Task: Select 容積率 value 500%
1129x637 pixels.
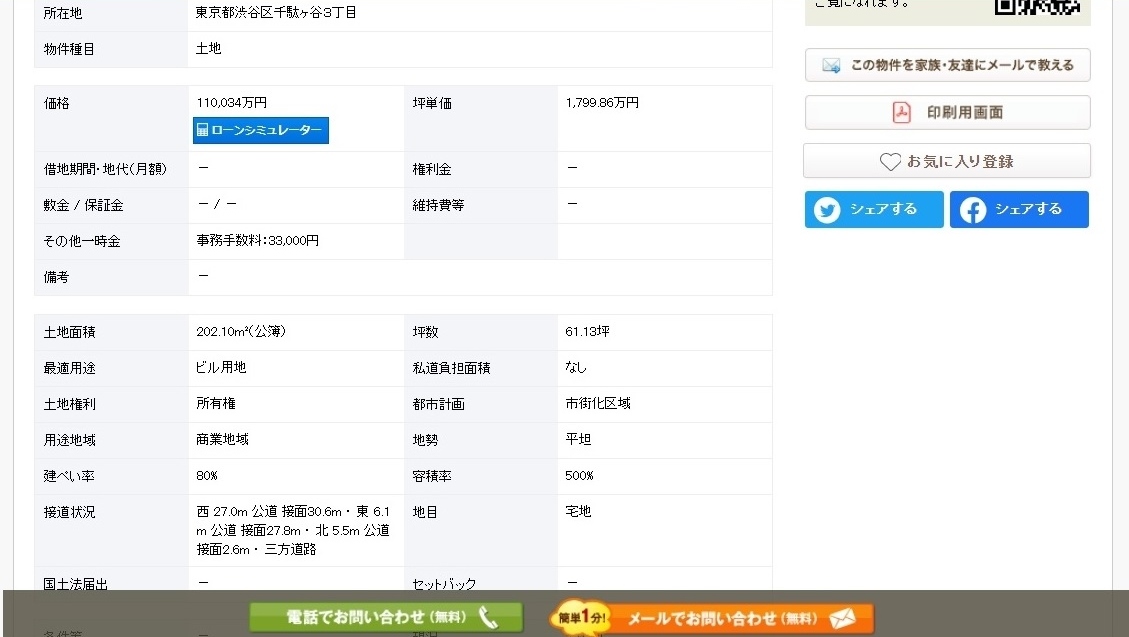Action: pyautogui.click(x=580, y=476)
